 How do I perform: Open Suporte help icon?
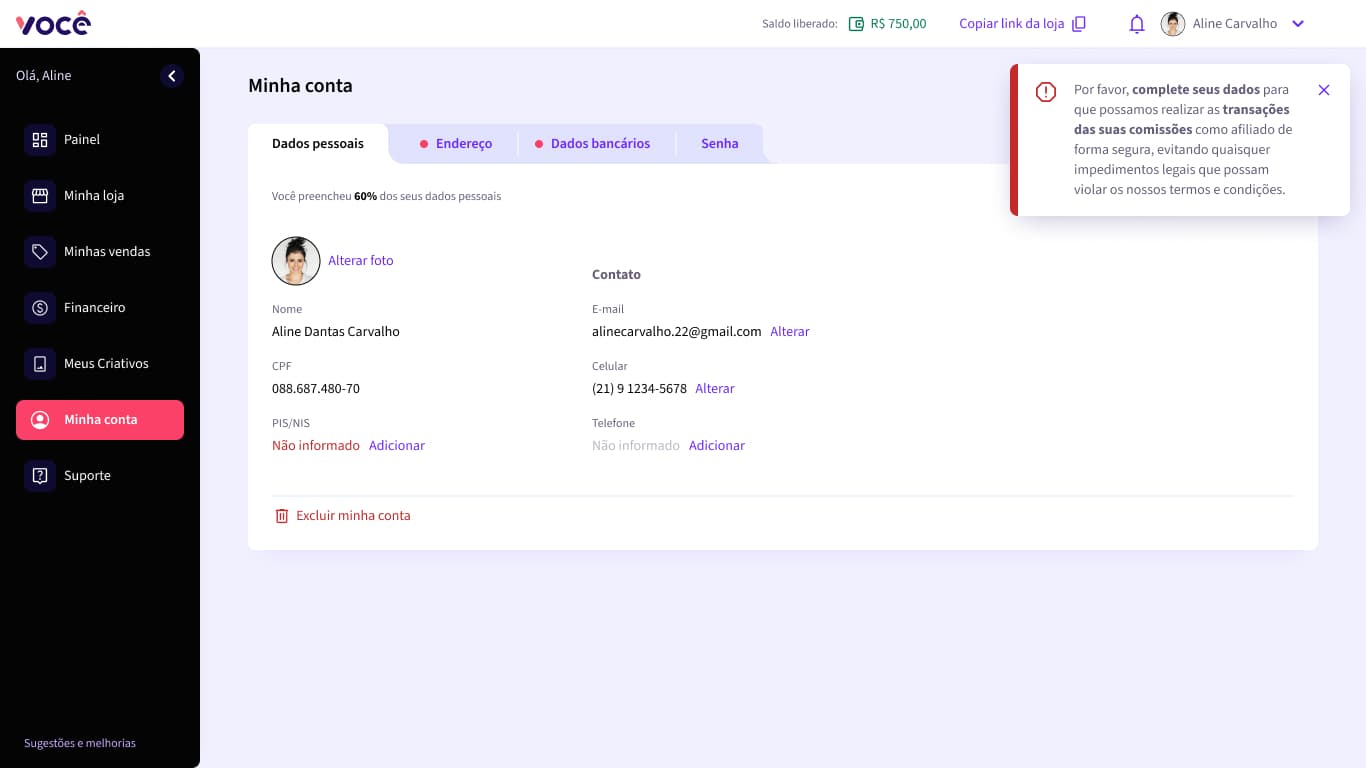point(40,476)
